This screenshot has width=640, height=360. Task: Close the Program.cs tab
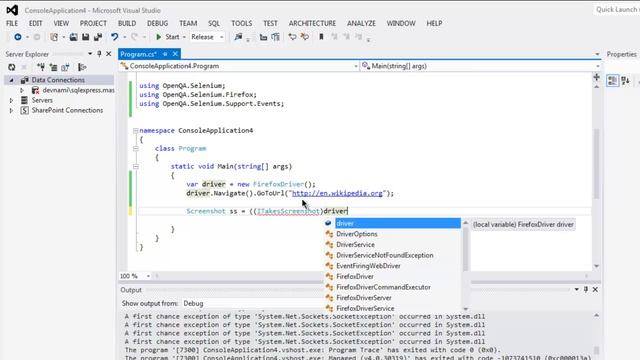[175, 54]
